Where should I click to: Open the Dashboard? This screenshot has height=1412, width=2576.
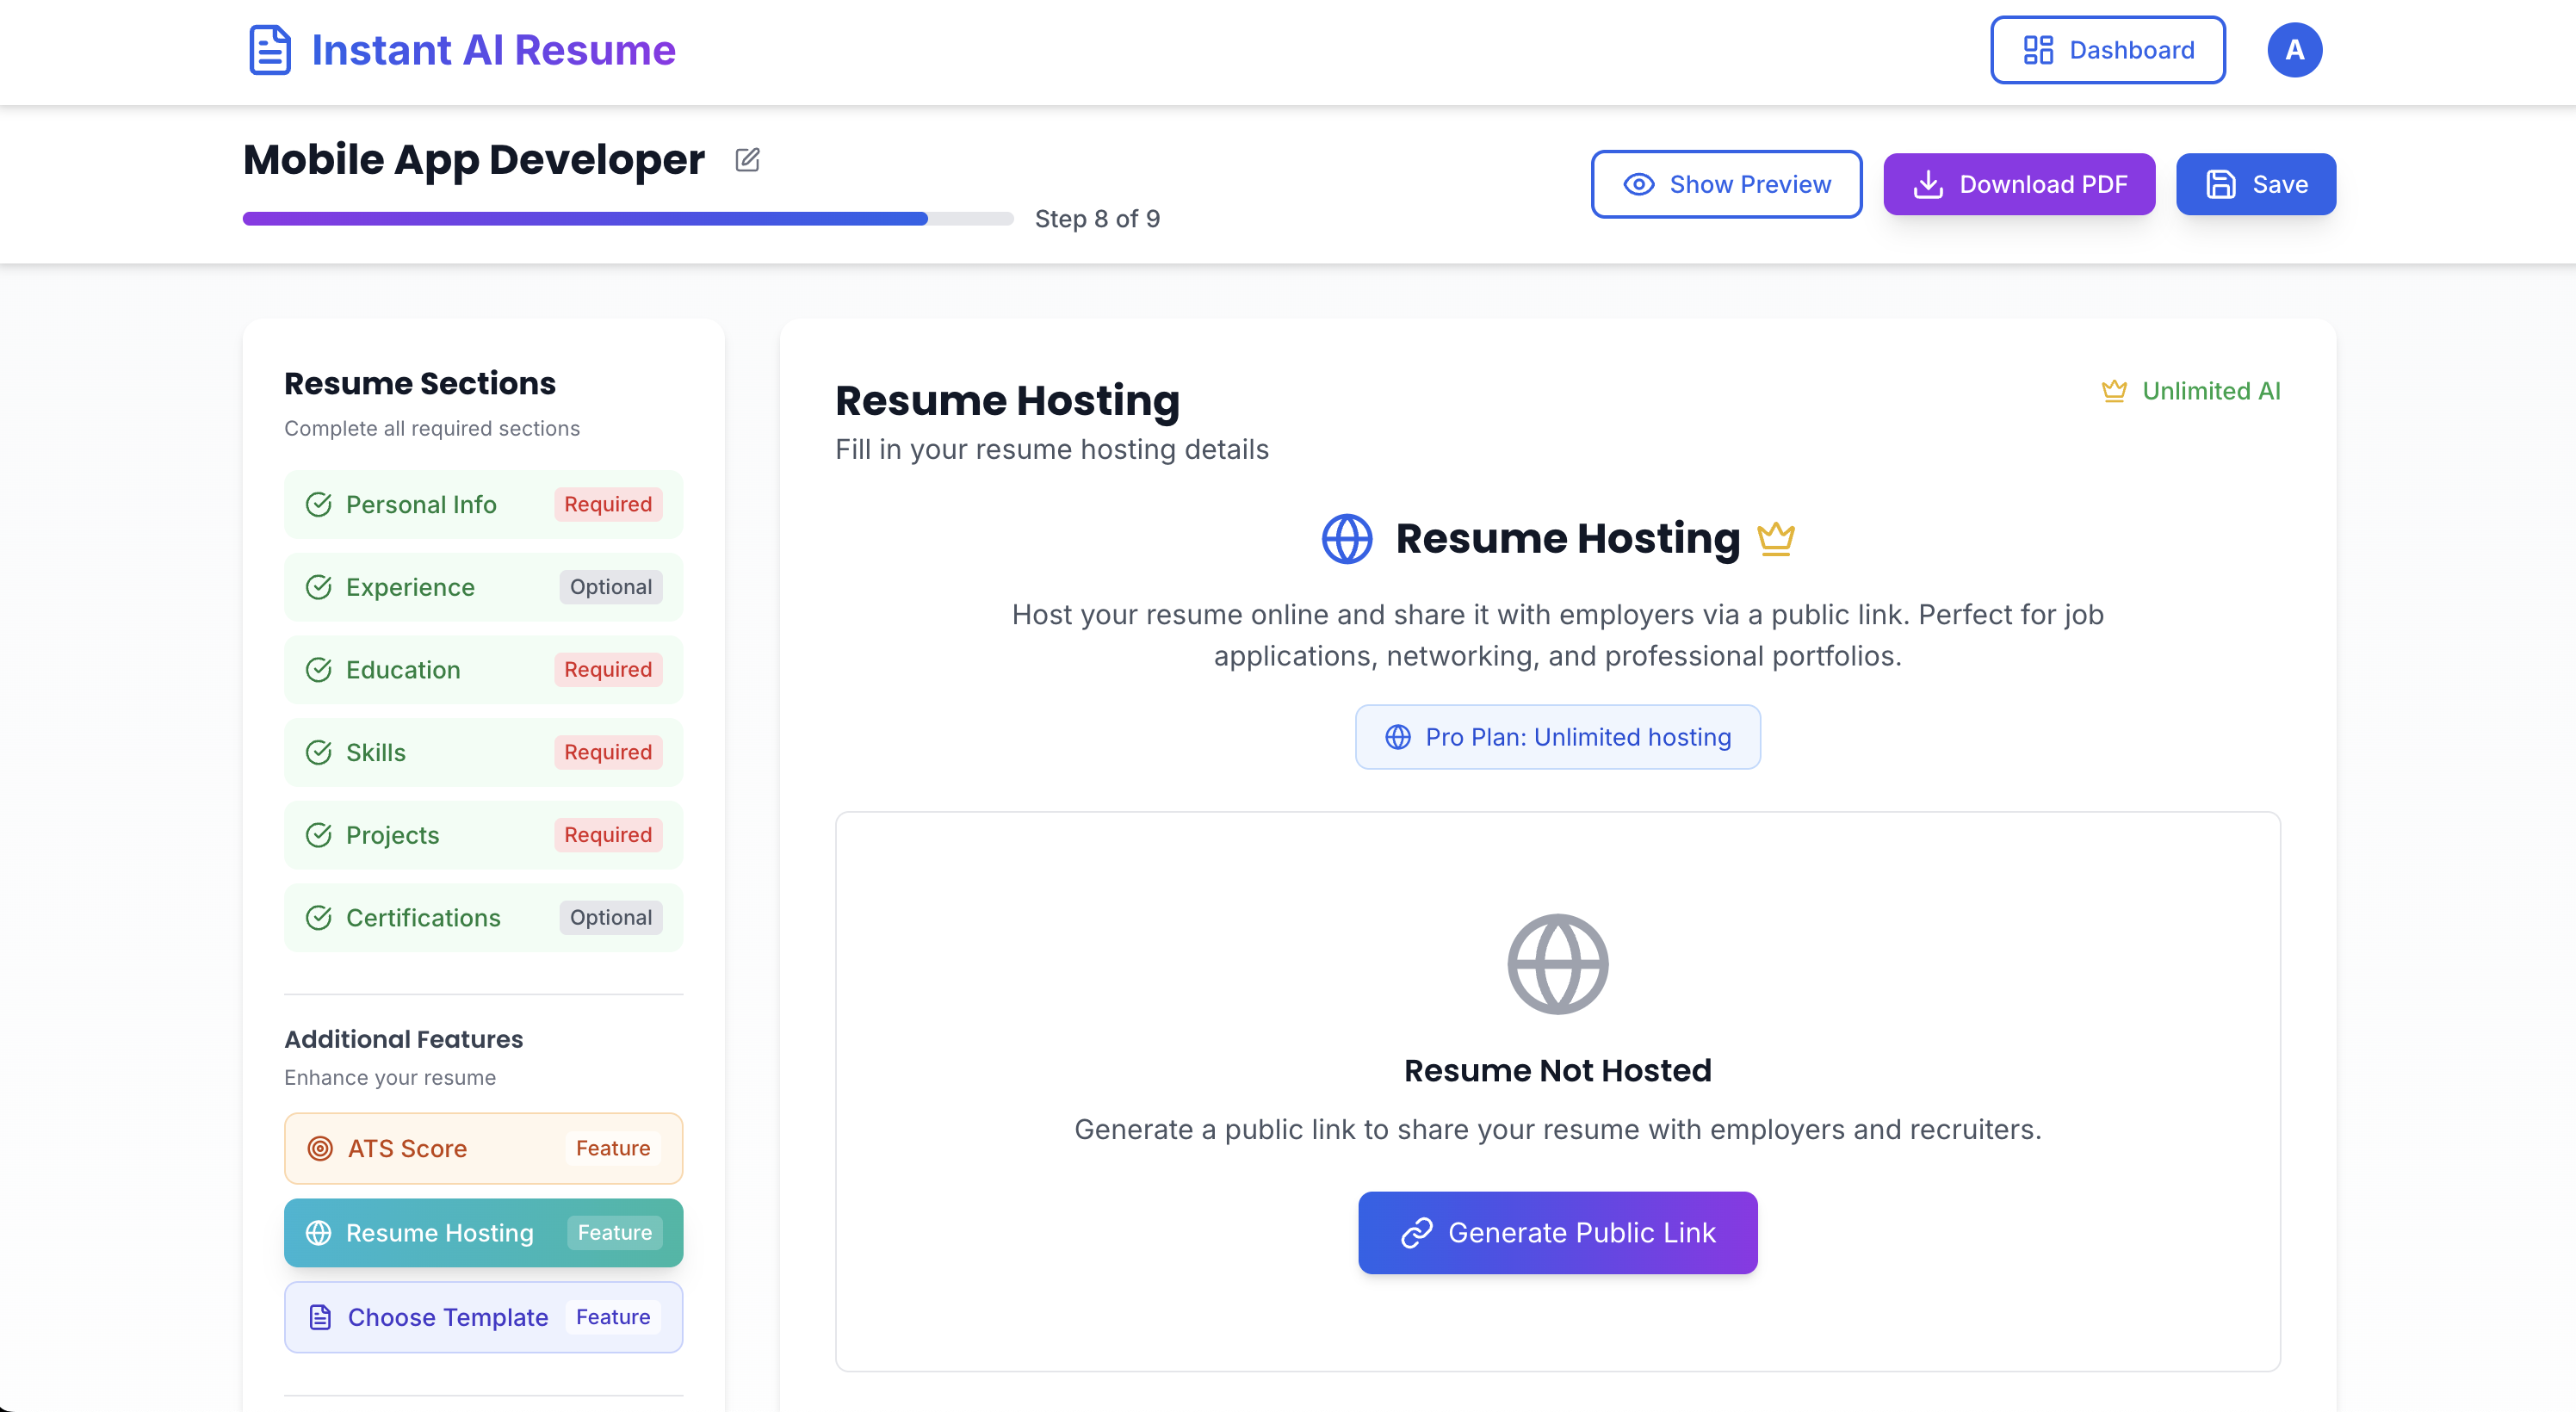[2107, 49]
